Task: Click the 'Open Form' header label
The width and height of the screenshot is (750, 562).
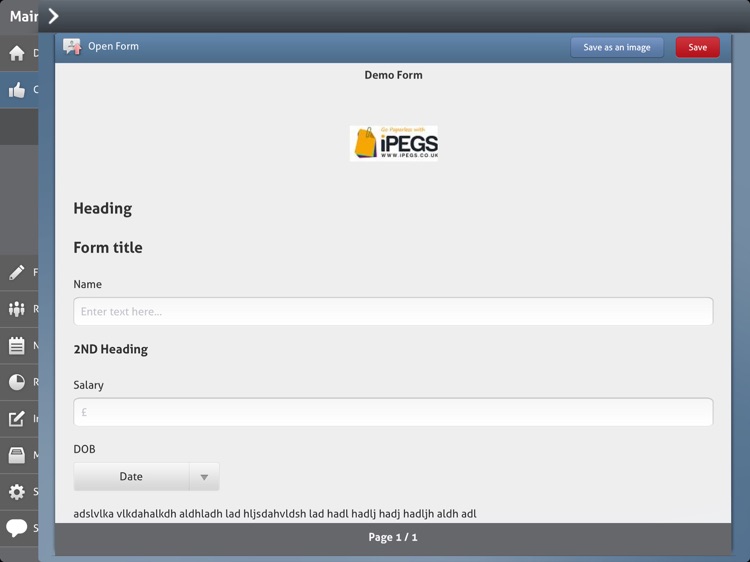Action: coord(113,46)
